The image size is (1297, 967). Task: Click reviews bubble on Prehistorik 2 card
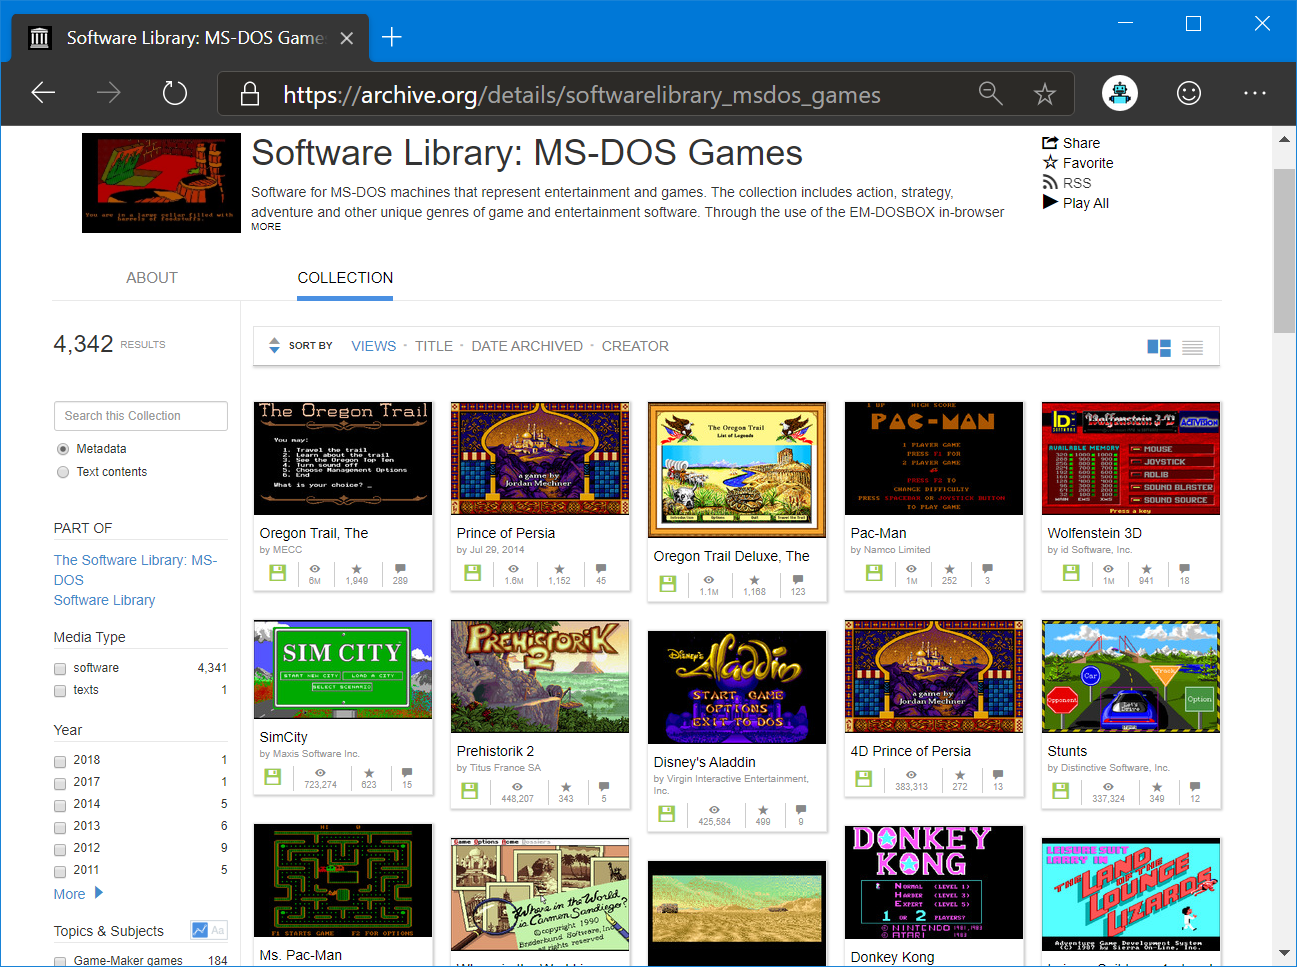604,787
